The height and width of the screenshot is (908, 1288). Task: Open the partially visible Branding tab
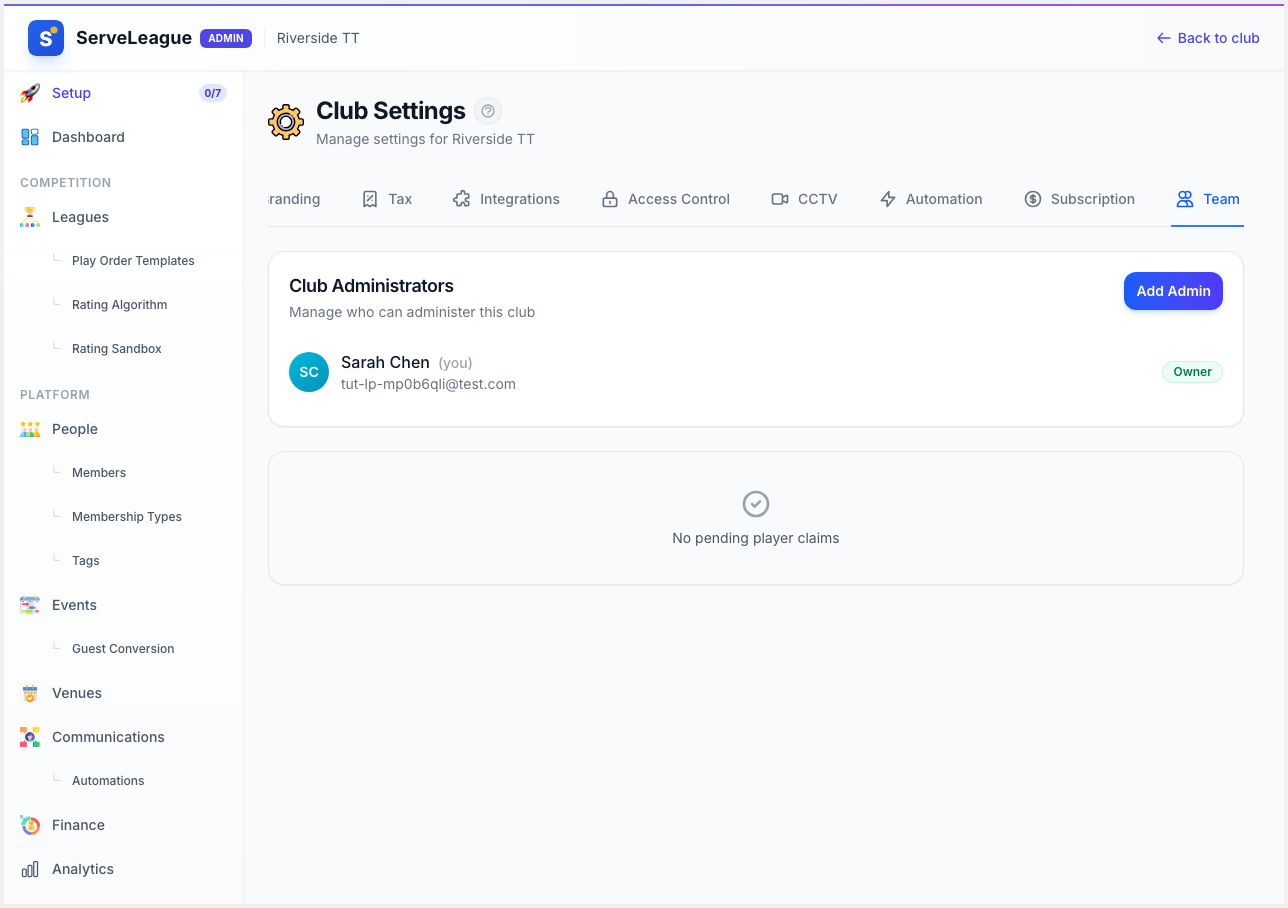294,199
